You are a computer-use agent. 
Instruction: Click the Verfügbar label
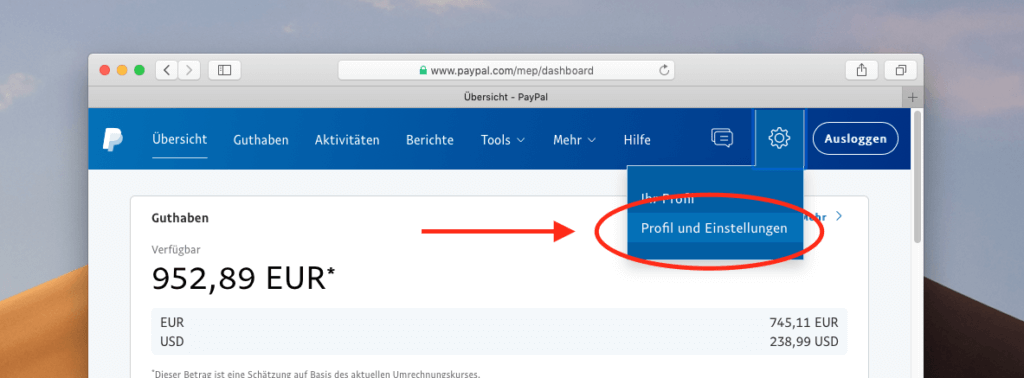click(176, 249)
